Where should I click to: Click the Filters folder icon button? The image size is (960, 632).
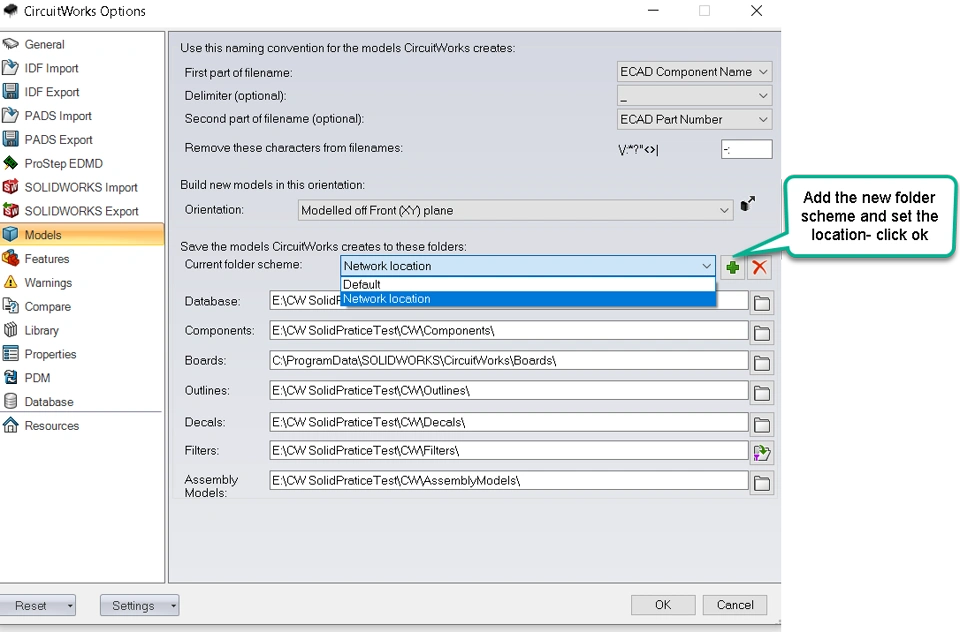tap(762, 453)
